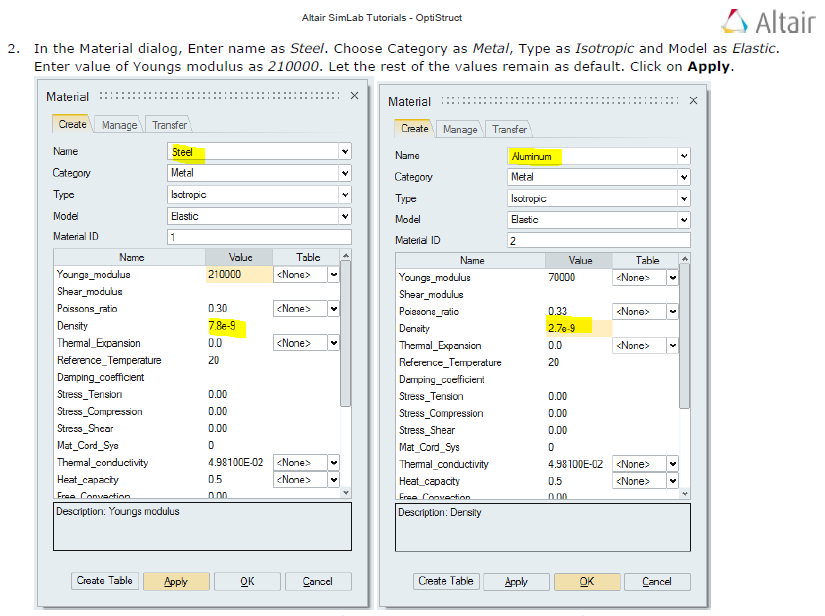
Task: Expand Thermal_conductivity Table dropdown in Aluminum dialog
Action: tap(672, 464)
